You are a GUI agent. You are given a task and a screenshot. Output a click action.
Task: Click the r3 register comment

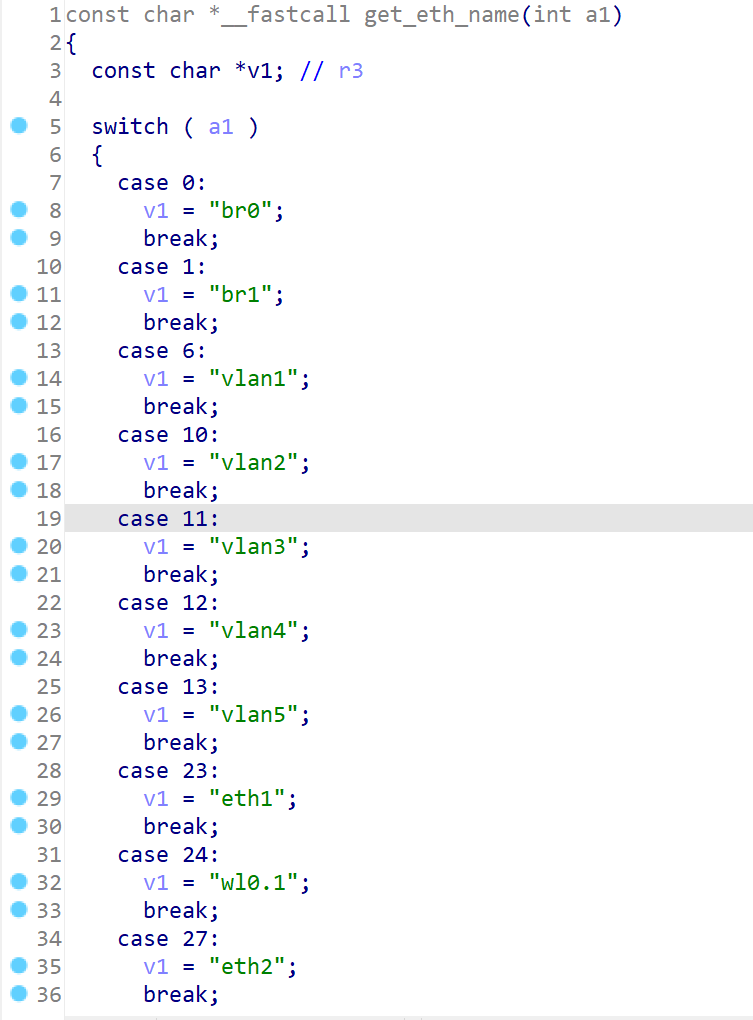tap(351, 71)
